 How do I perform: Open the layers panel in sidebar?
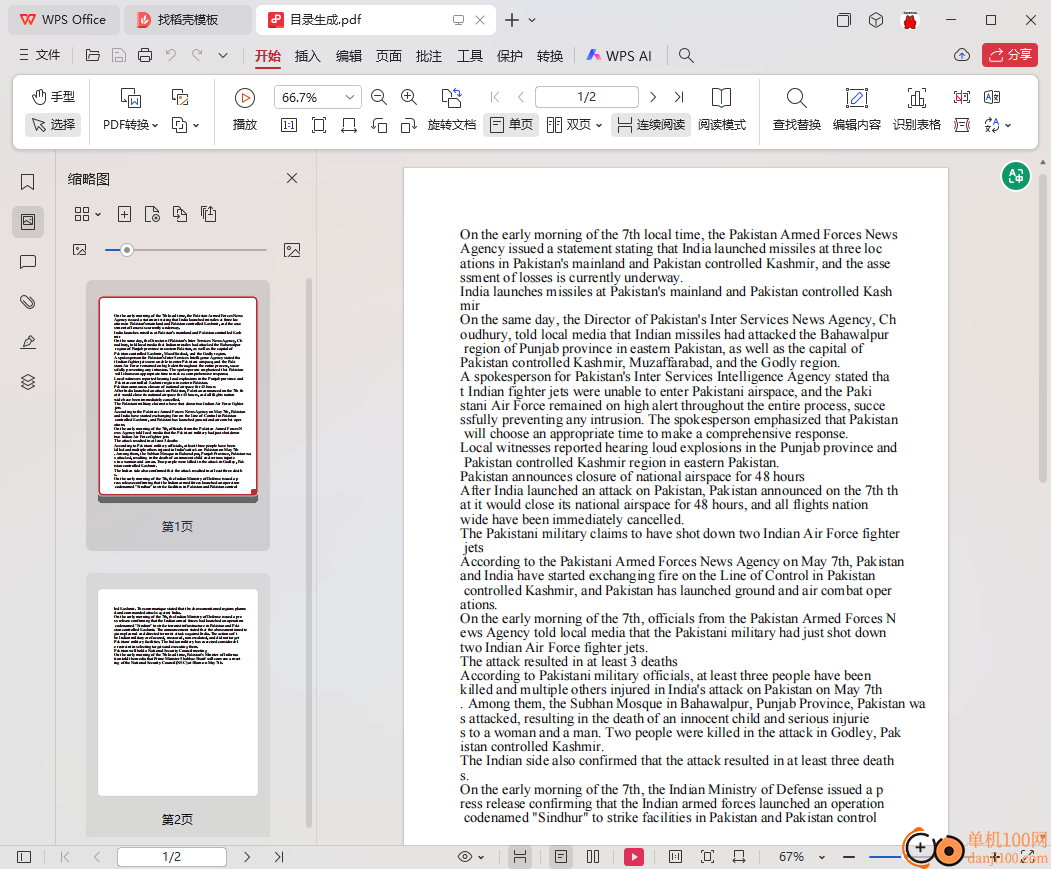[x=27, y=382]
